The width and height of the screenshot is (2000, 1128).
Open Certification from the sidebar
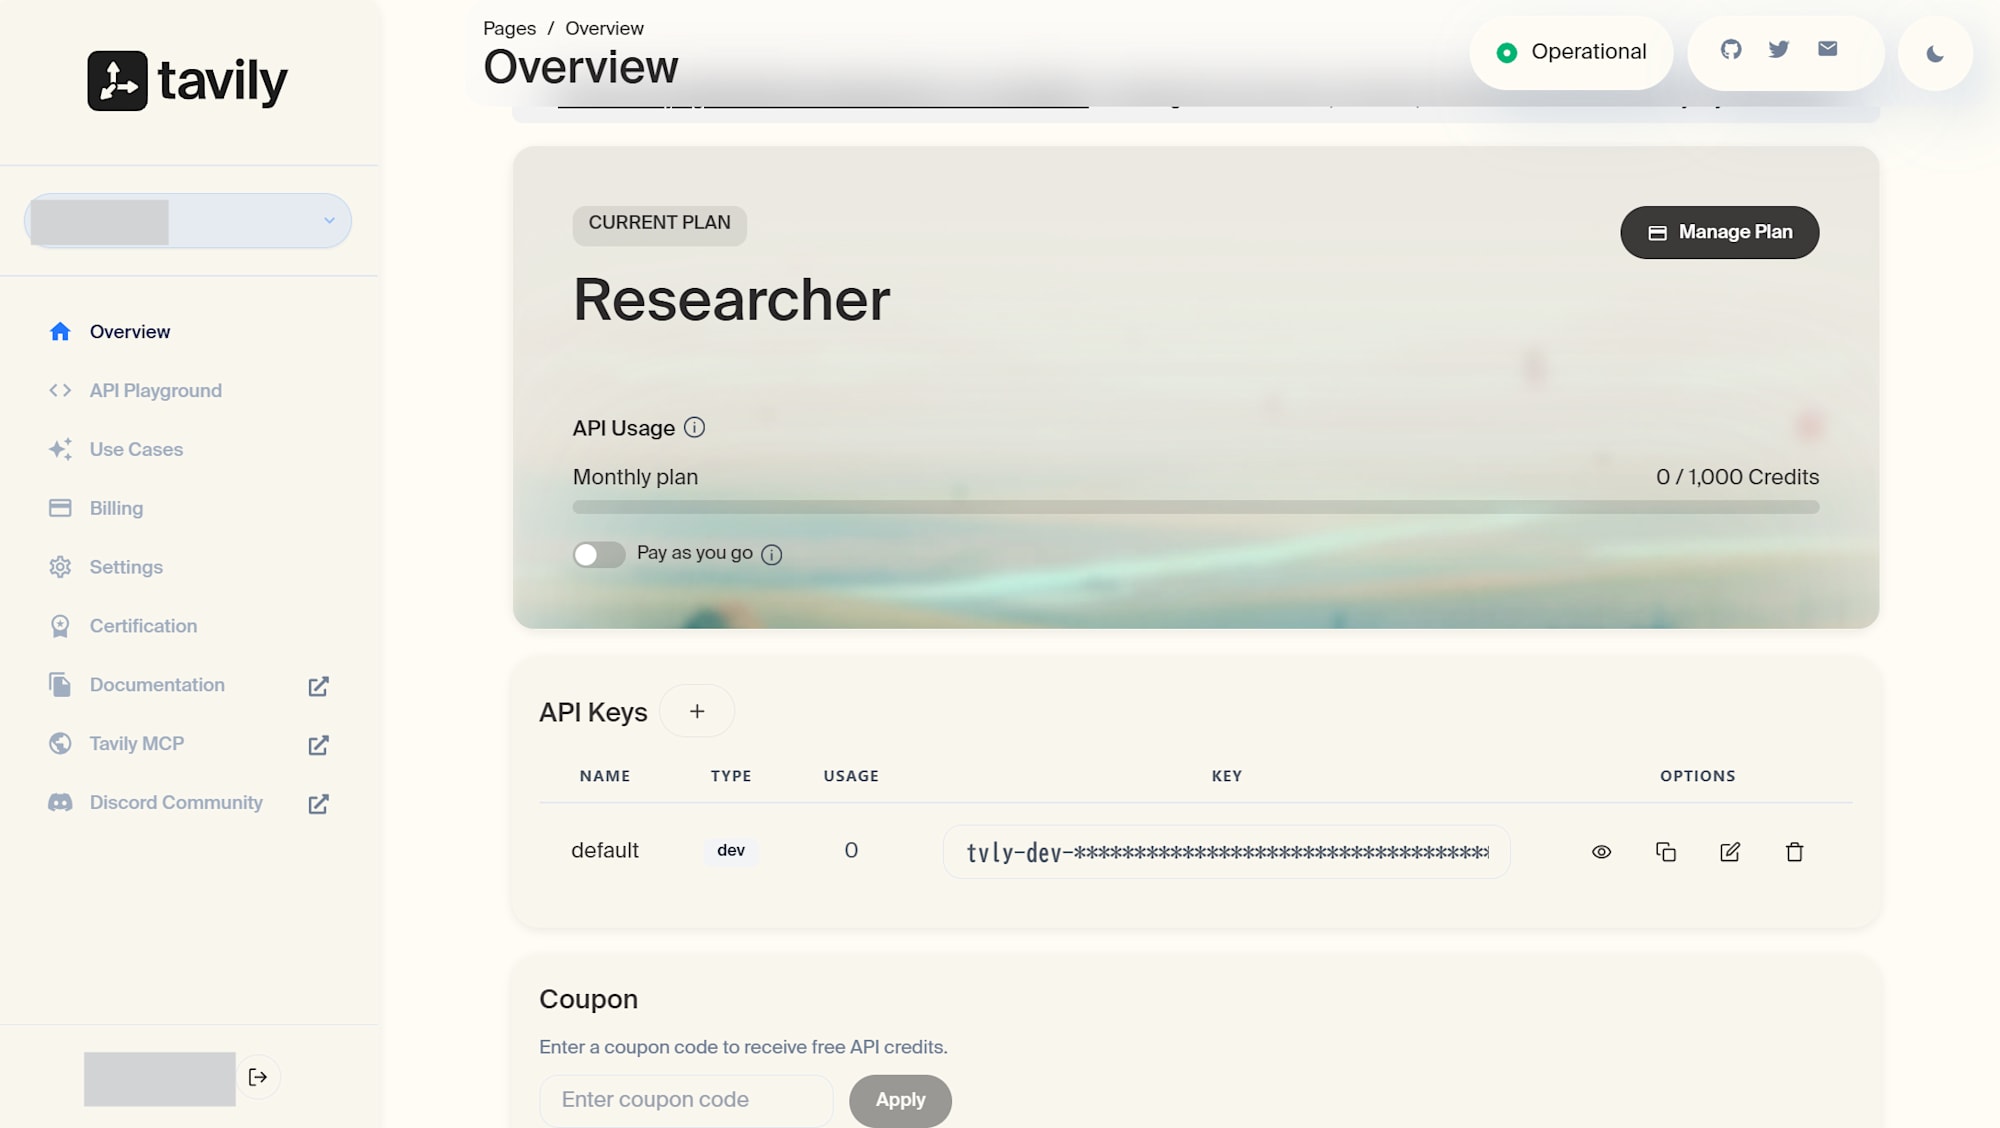point(123,627)
